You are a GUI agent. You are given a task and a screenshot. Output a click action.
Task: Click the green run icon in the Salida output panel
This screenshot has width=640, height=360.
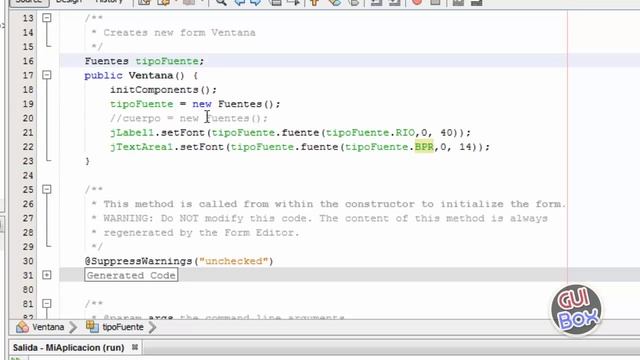coord(17,358)
